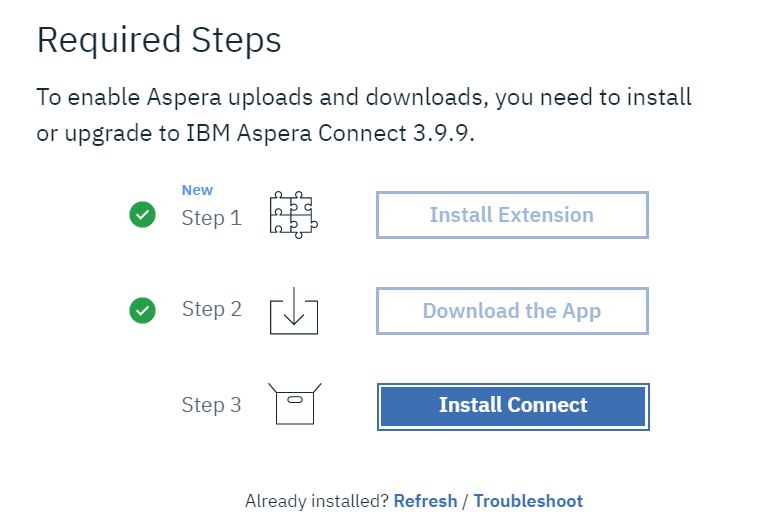Click the green checkmark beside Step 2
This screenshot has width=775, height=532.
[143, 311]
